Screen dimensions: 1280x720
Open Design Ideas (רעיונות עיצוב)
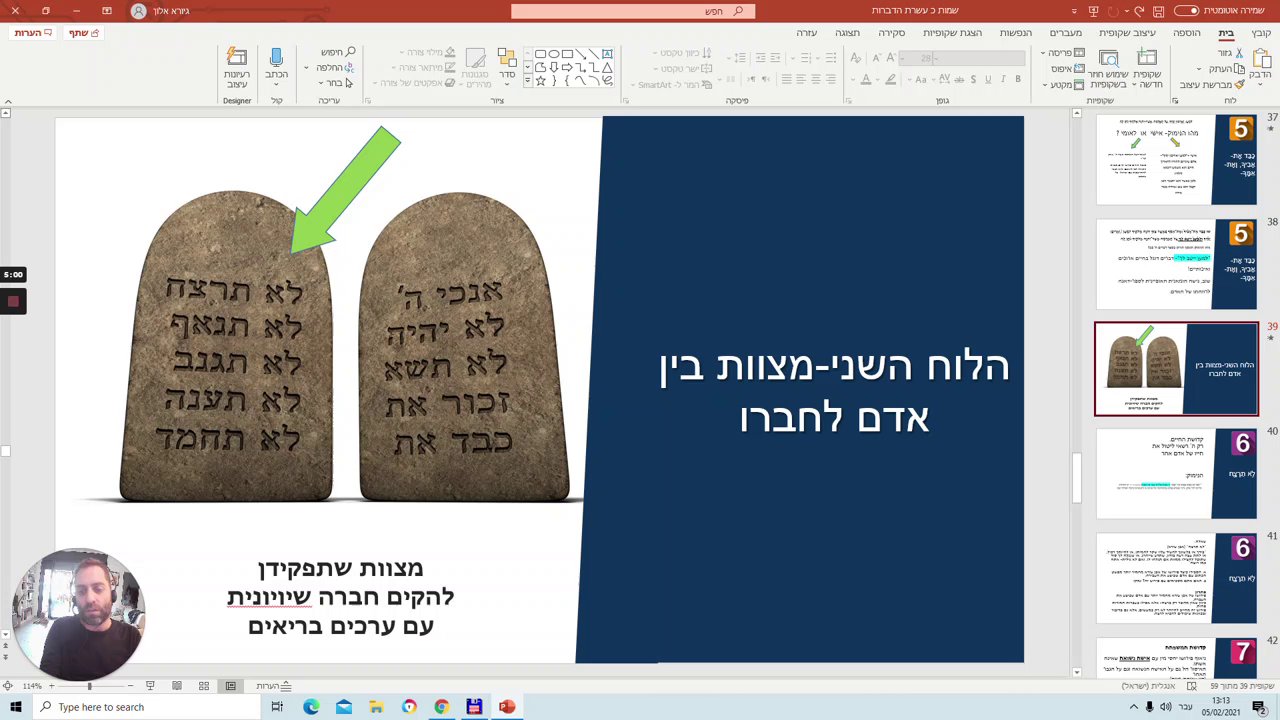click(x=237, y=65)
